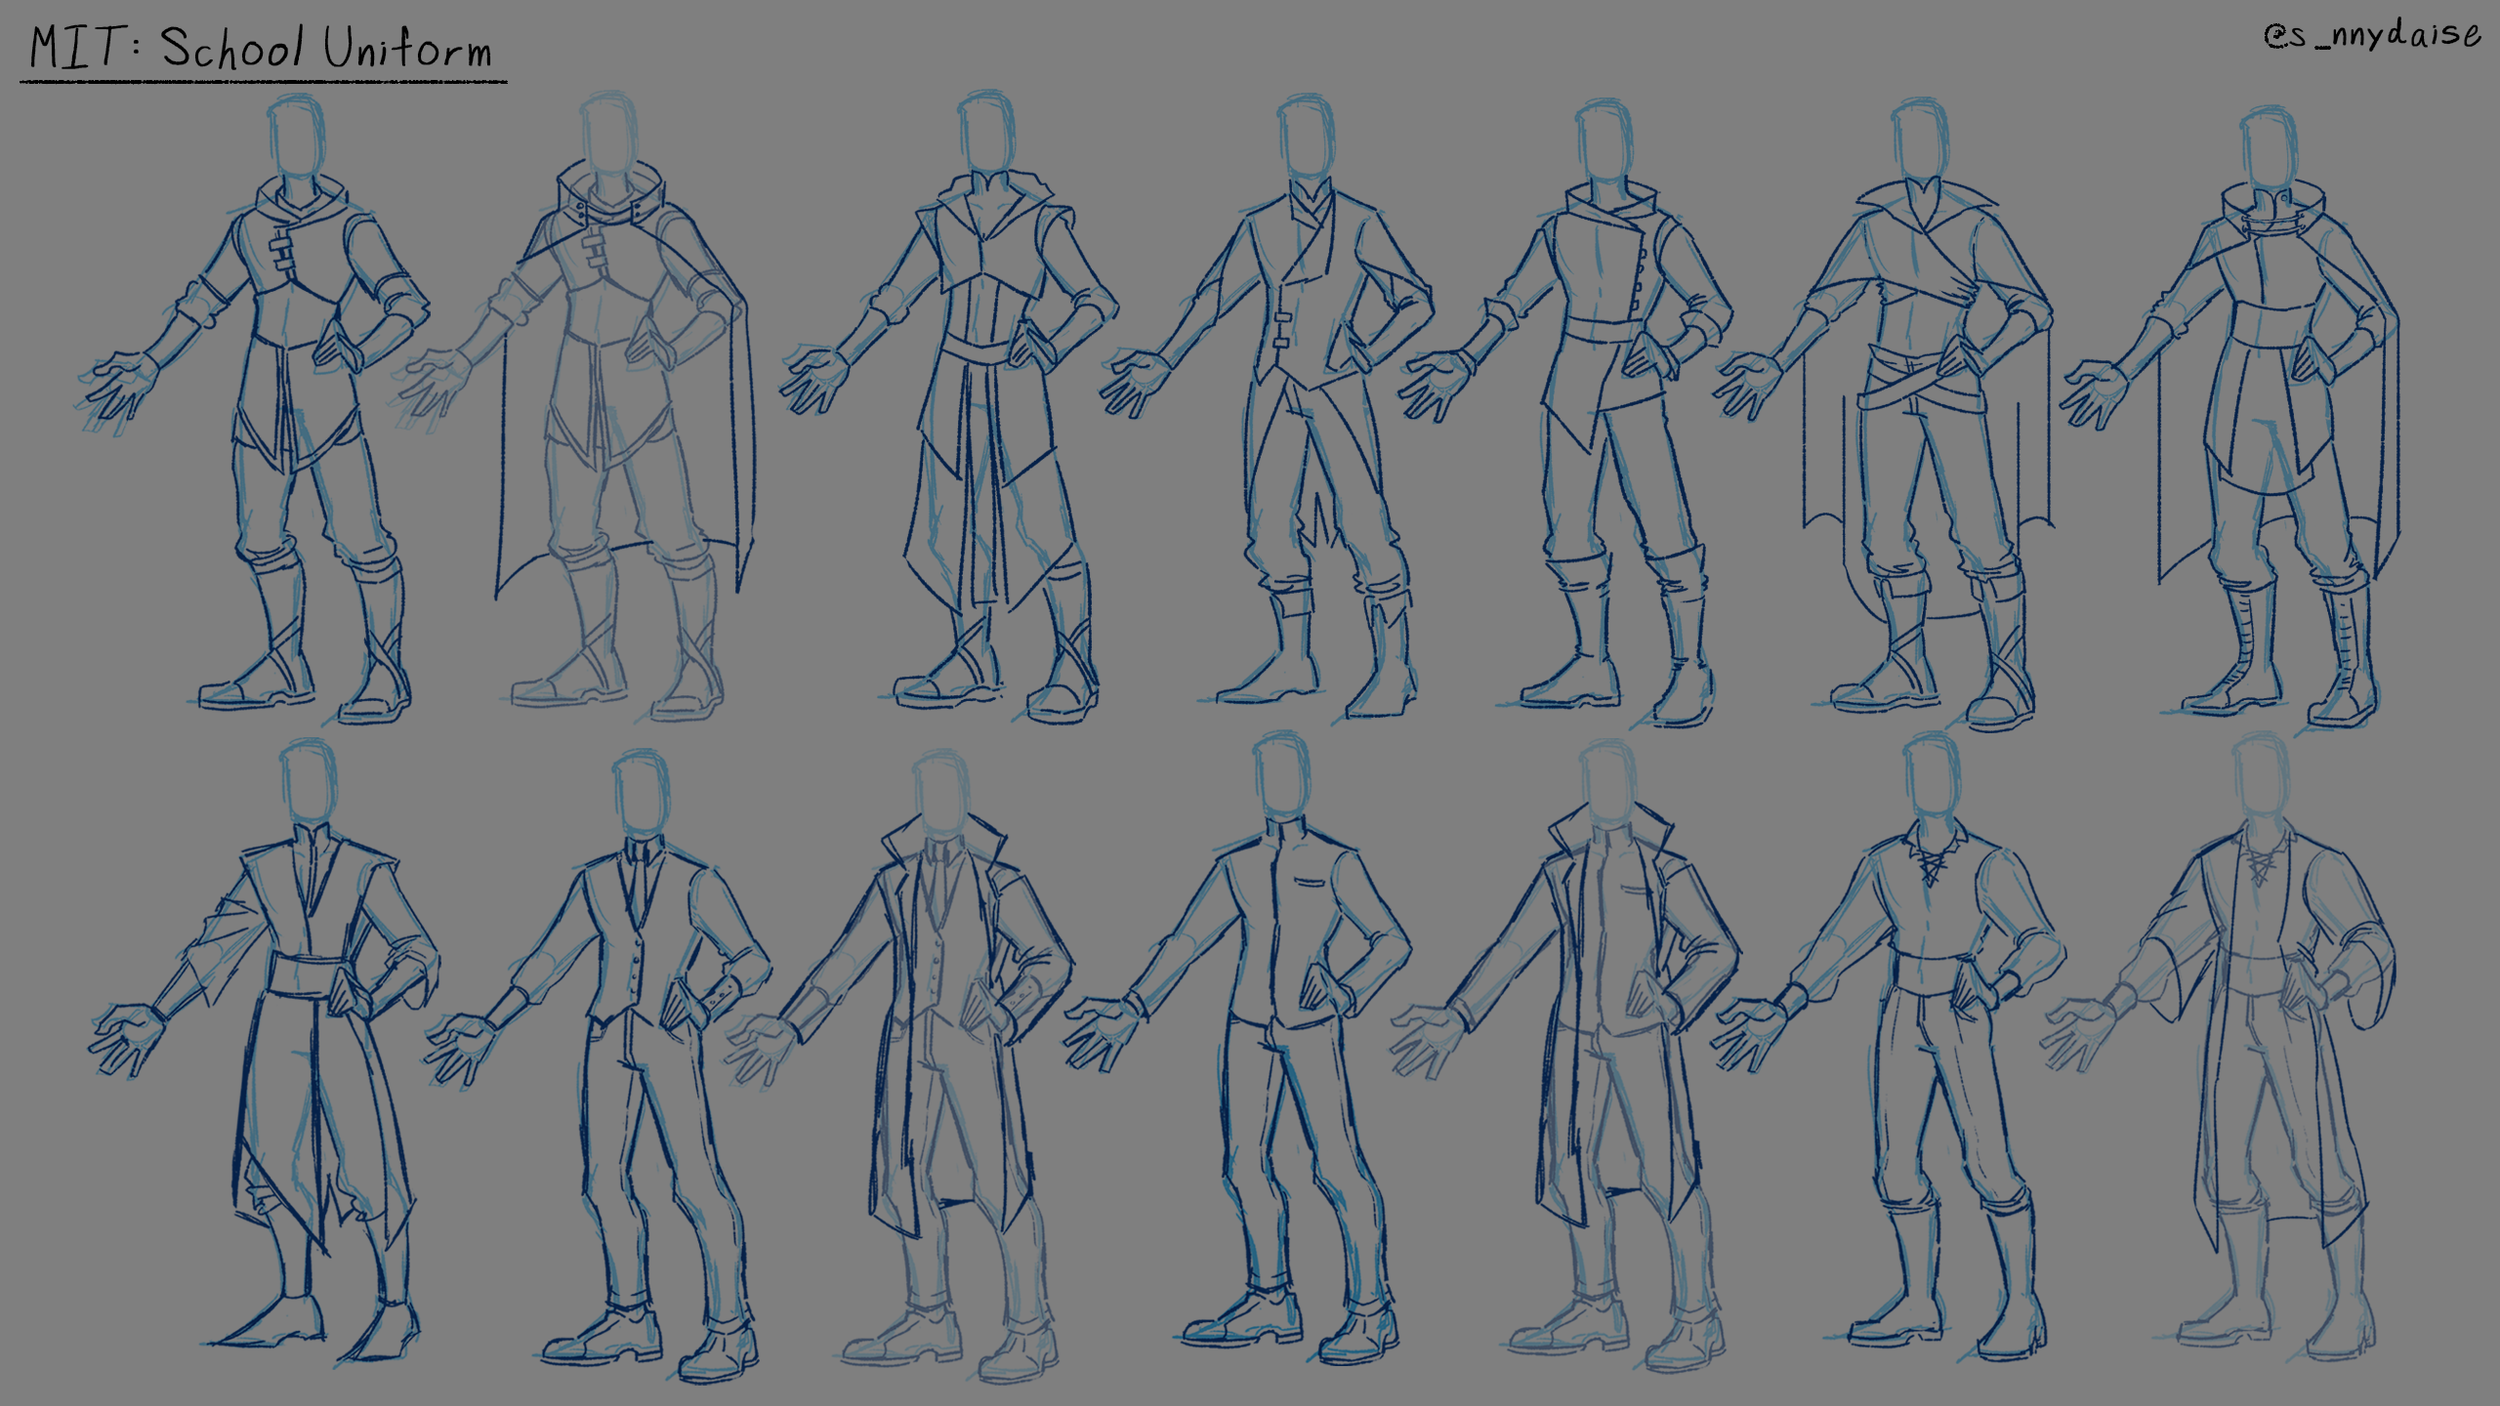Click the underlined 'MIT: School Uniform' title text
This screenshot has width=2500, height=1406.
[x=260, y=45]
